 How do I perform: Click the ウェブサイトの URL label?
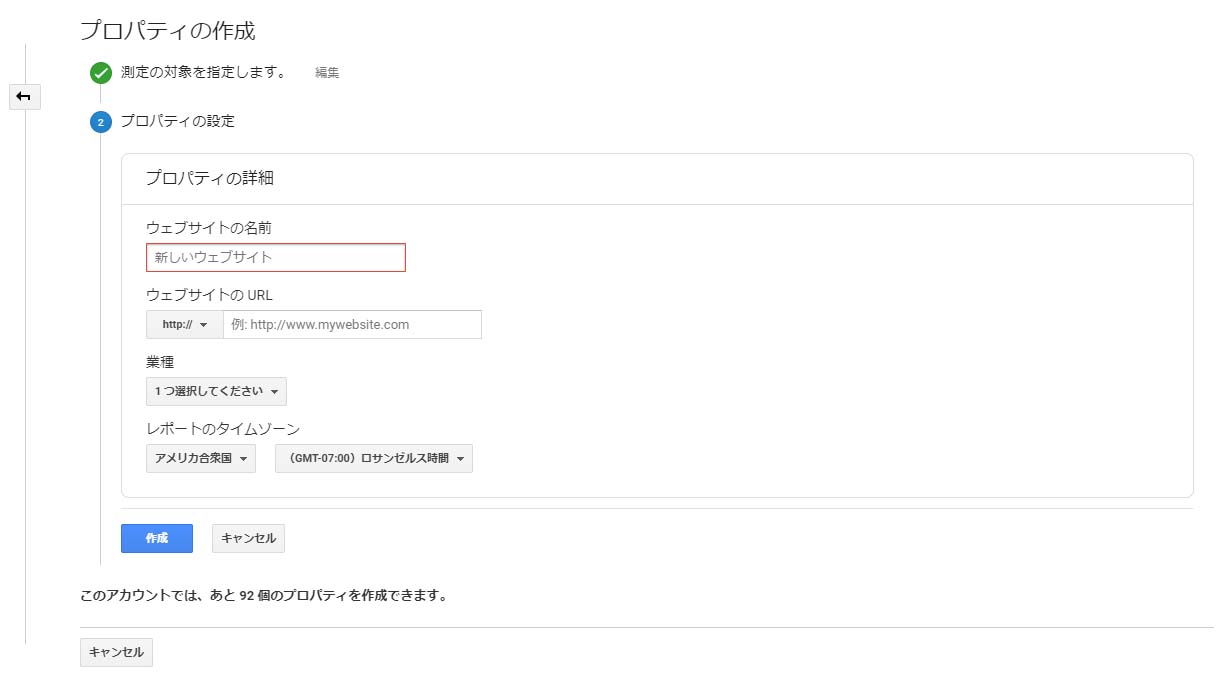[209, 295]
